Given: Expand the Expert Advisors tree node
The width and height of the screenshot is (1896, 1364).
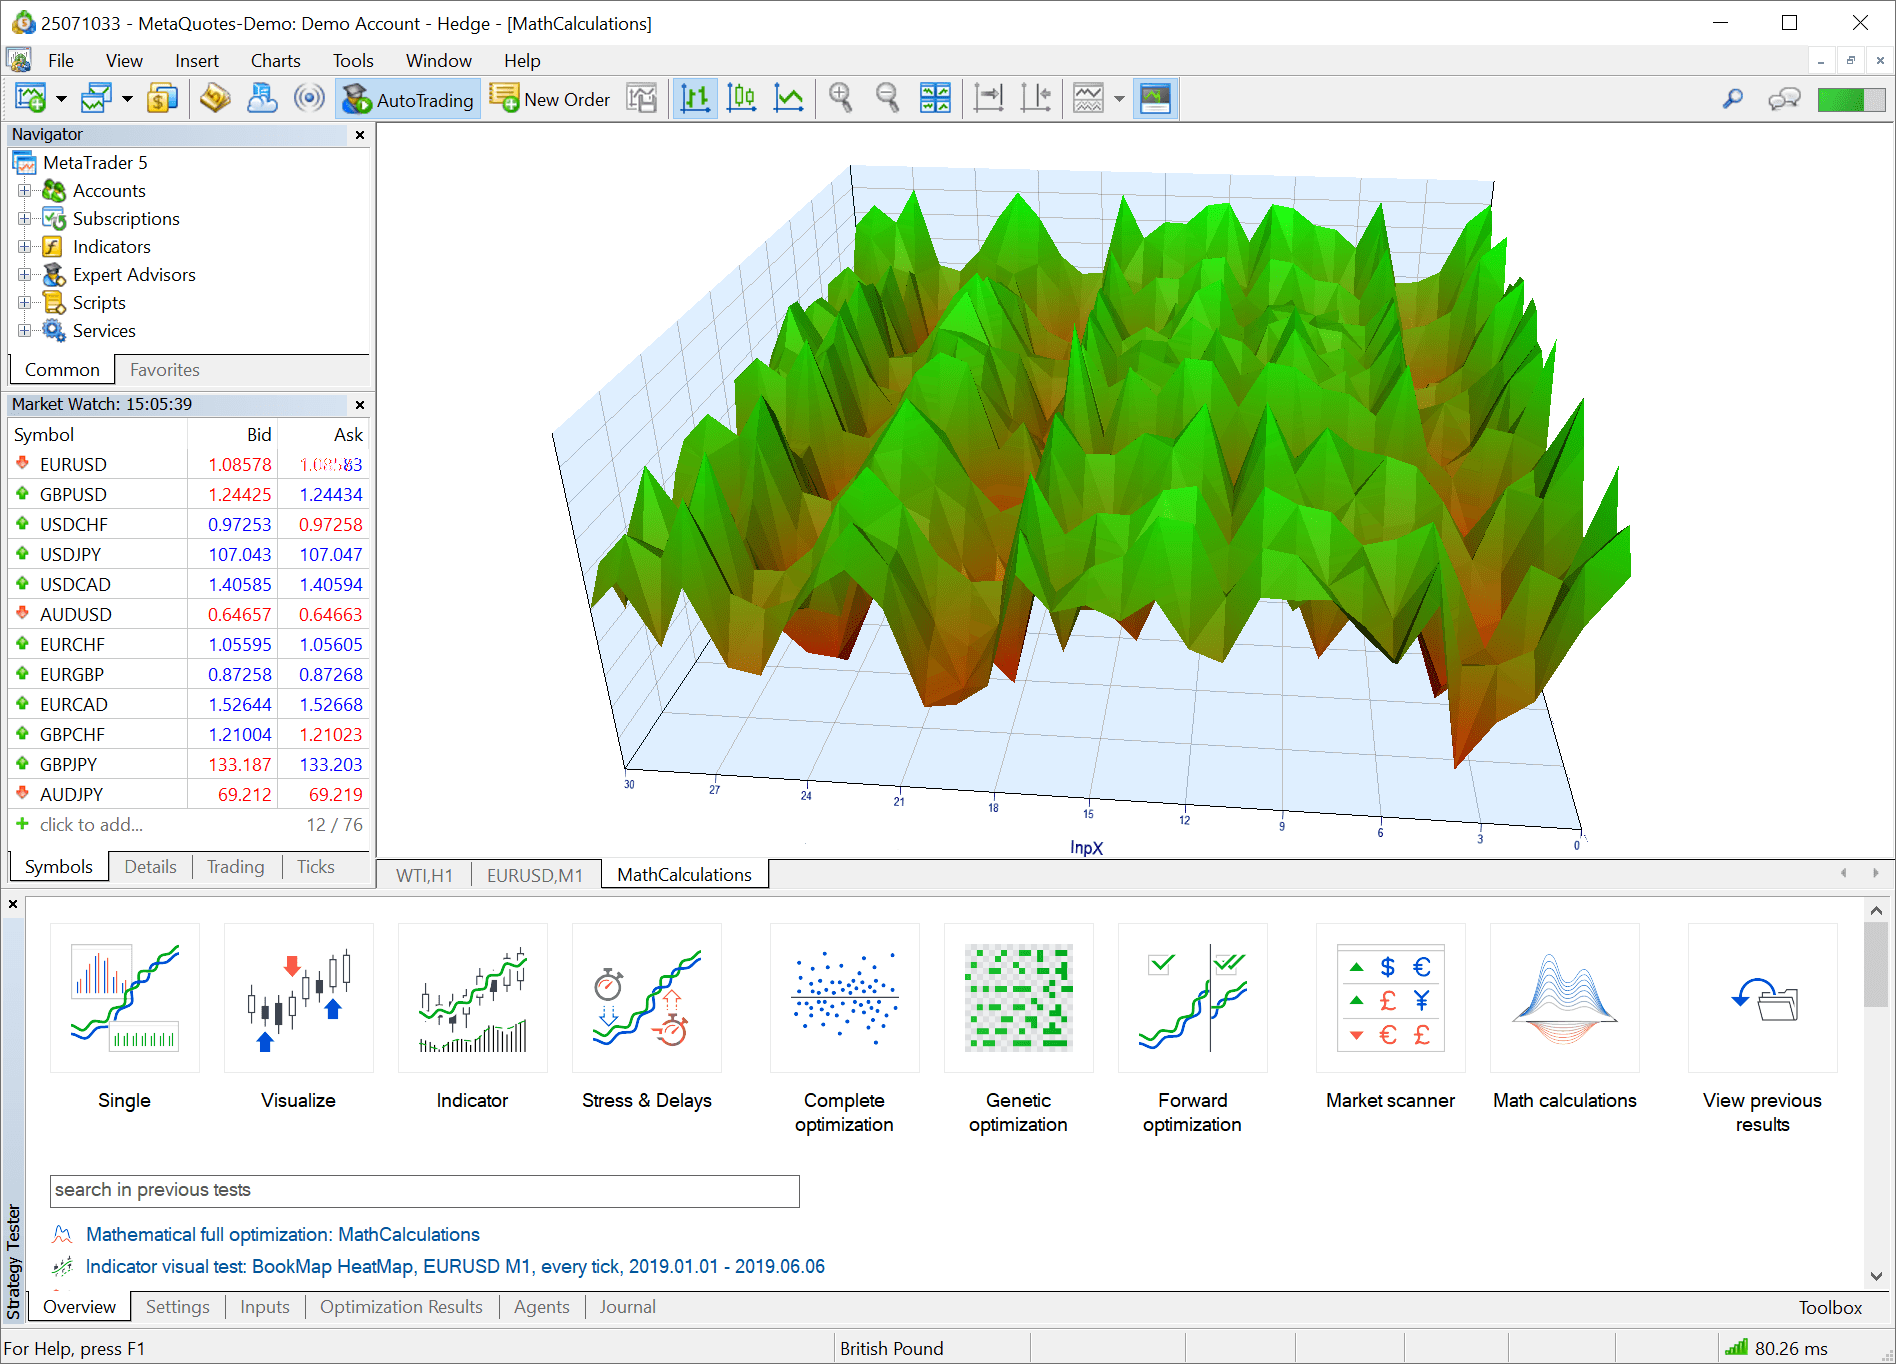Looking at the screenshot, I should click(25, 275).
